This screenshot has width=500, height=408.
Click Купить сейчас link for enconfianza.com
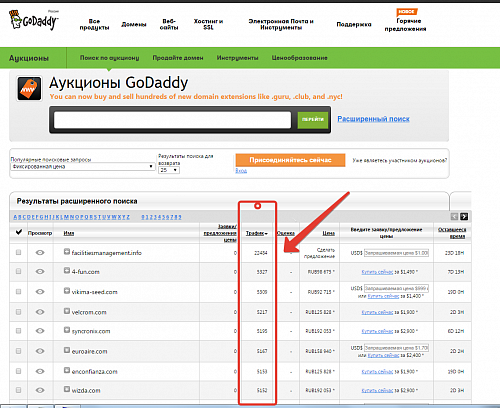(377, 372)
